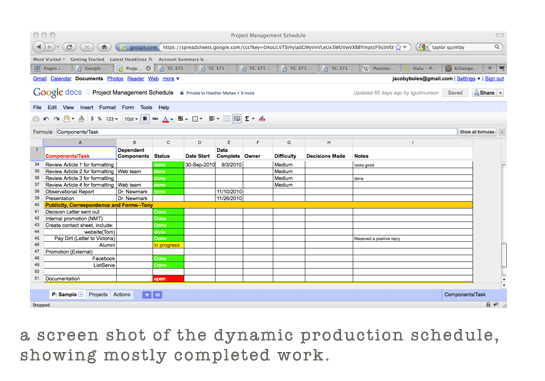Switch to the Actions sheet tab
This screenshot has height=381, width=545.
(122, 294)
